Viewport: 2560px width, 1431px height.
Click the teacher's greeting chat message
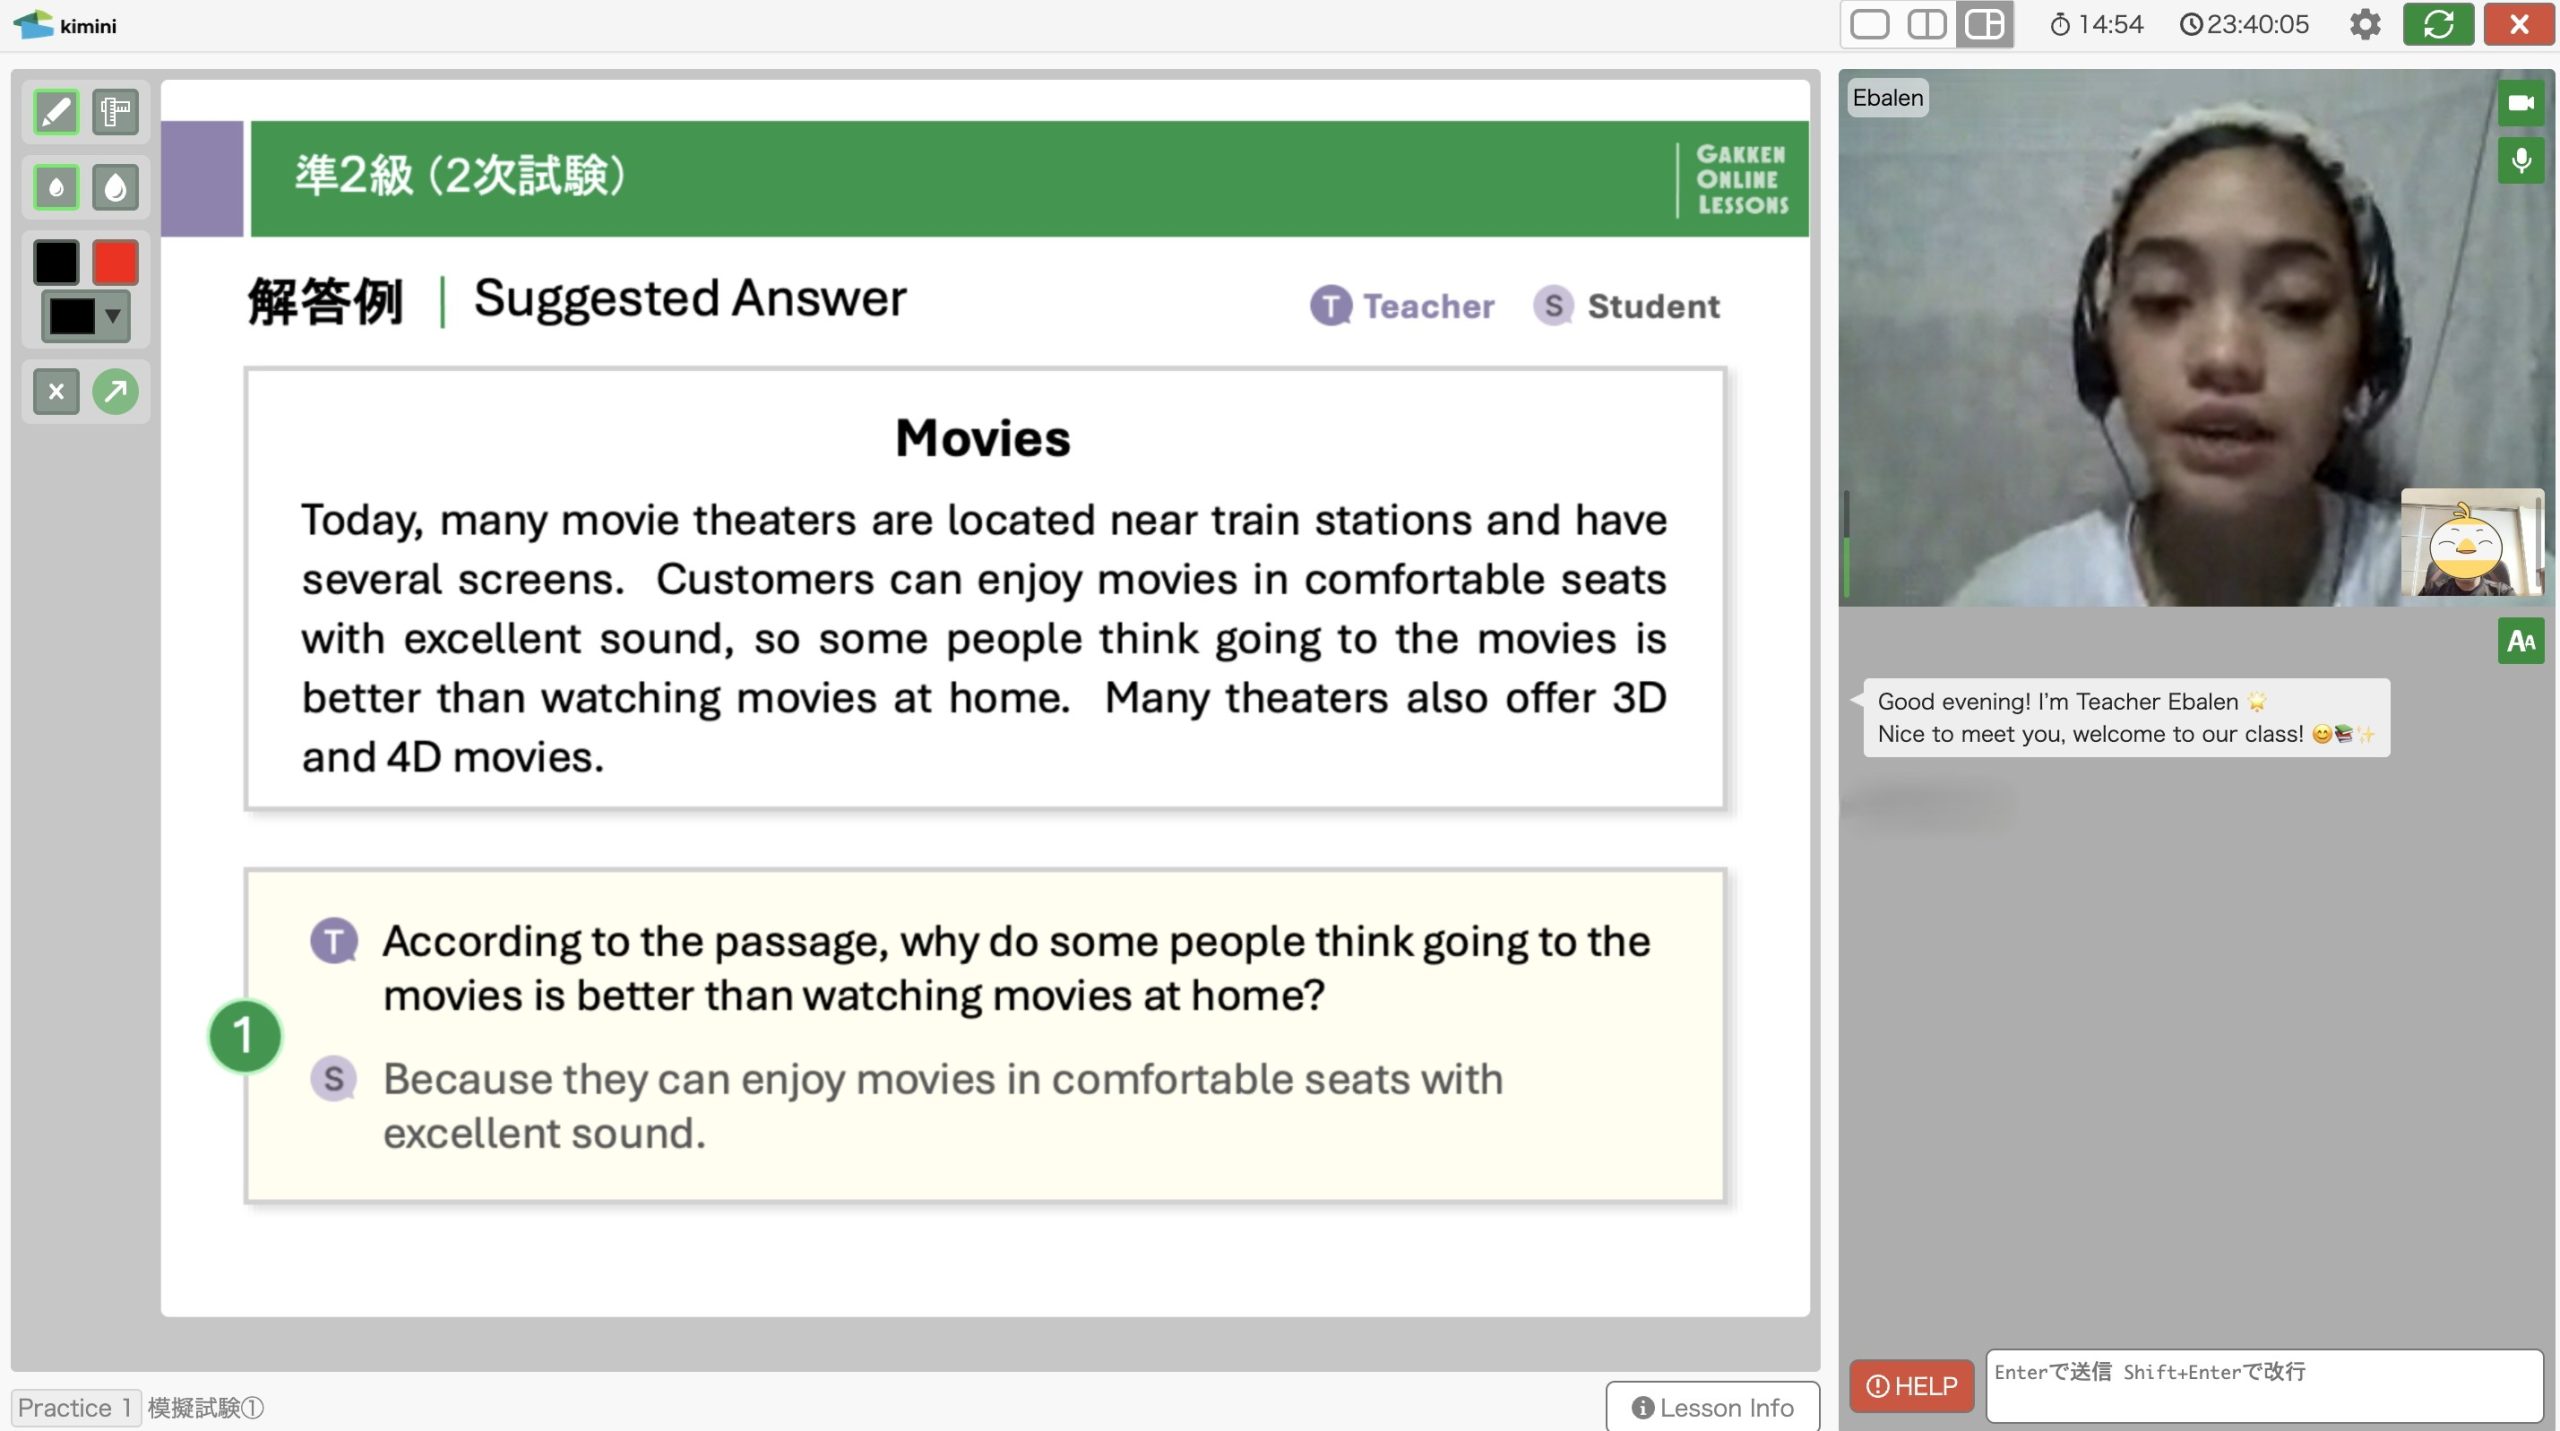(2127, 718)
